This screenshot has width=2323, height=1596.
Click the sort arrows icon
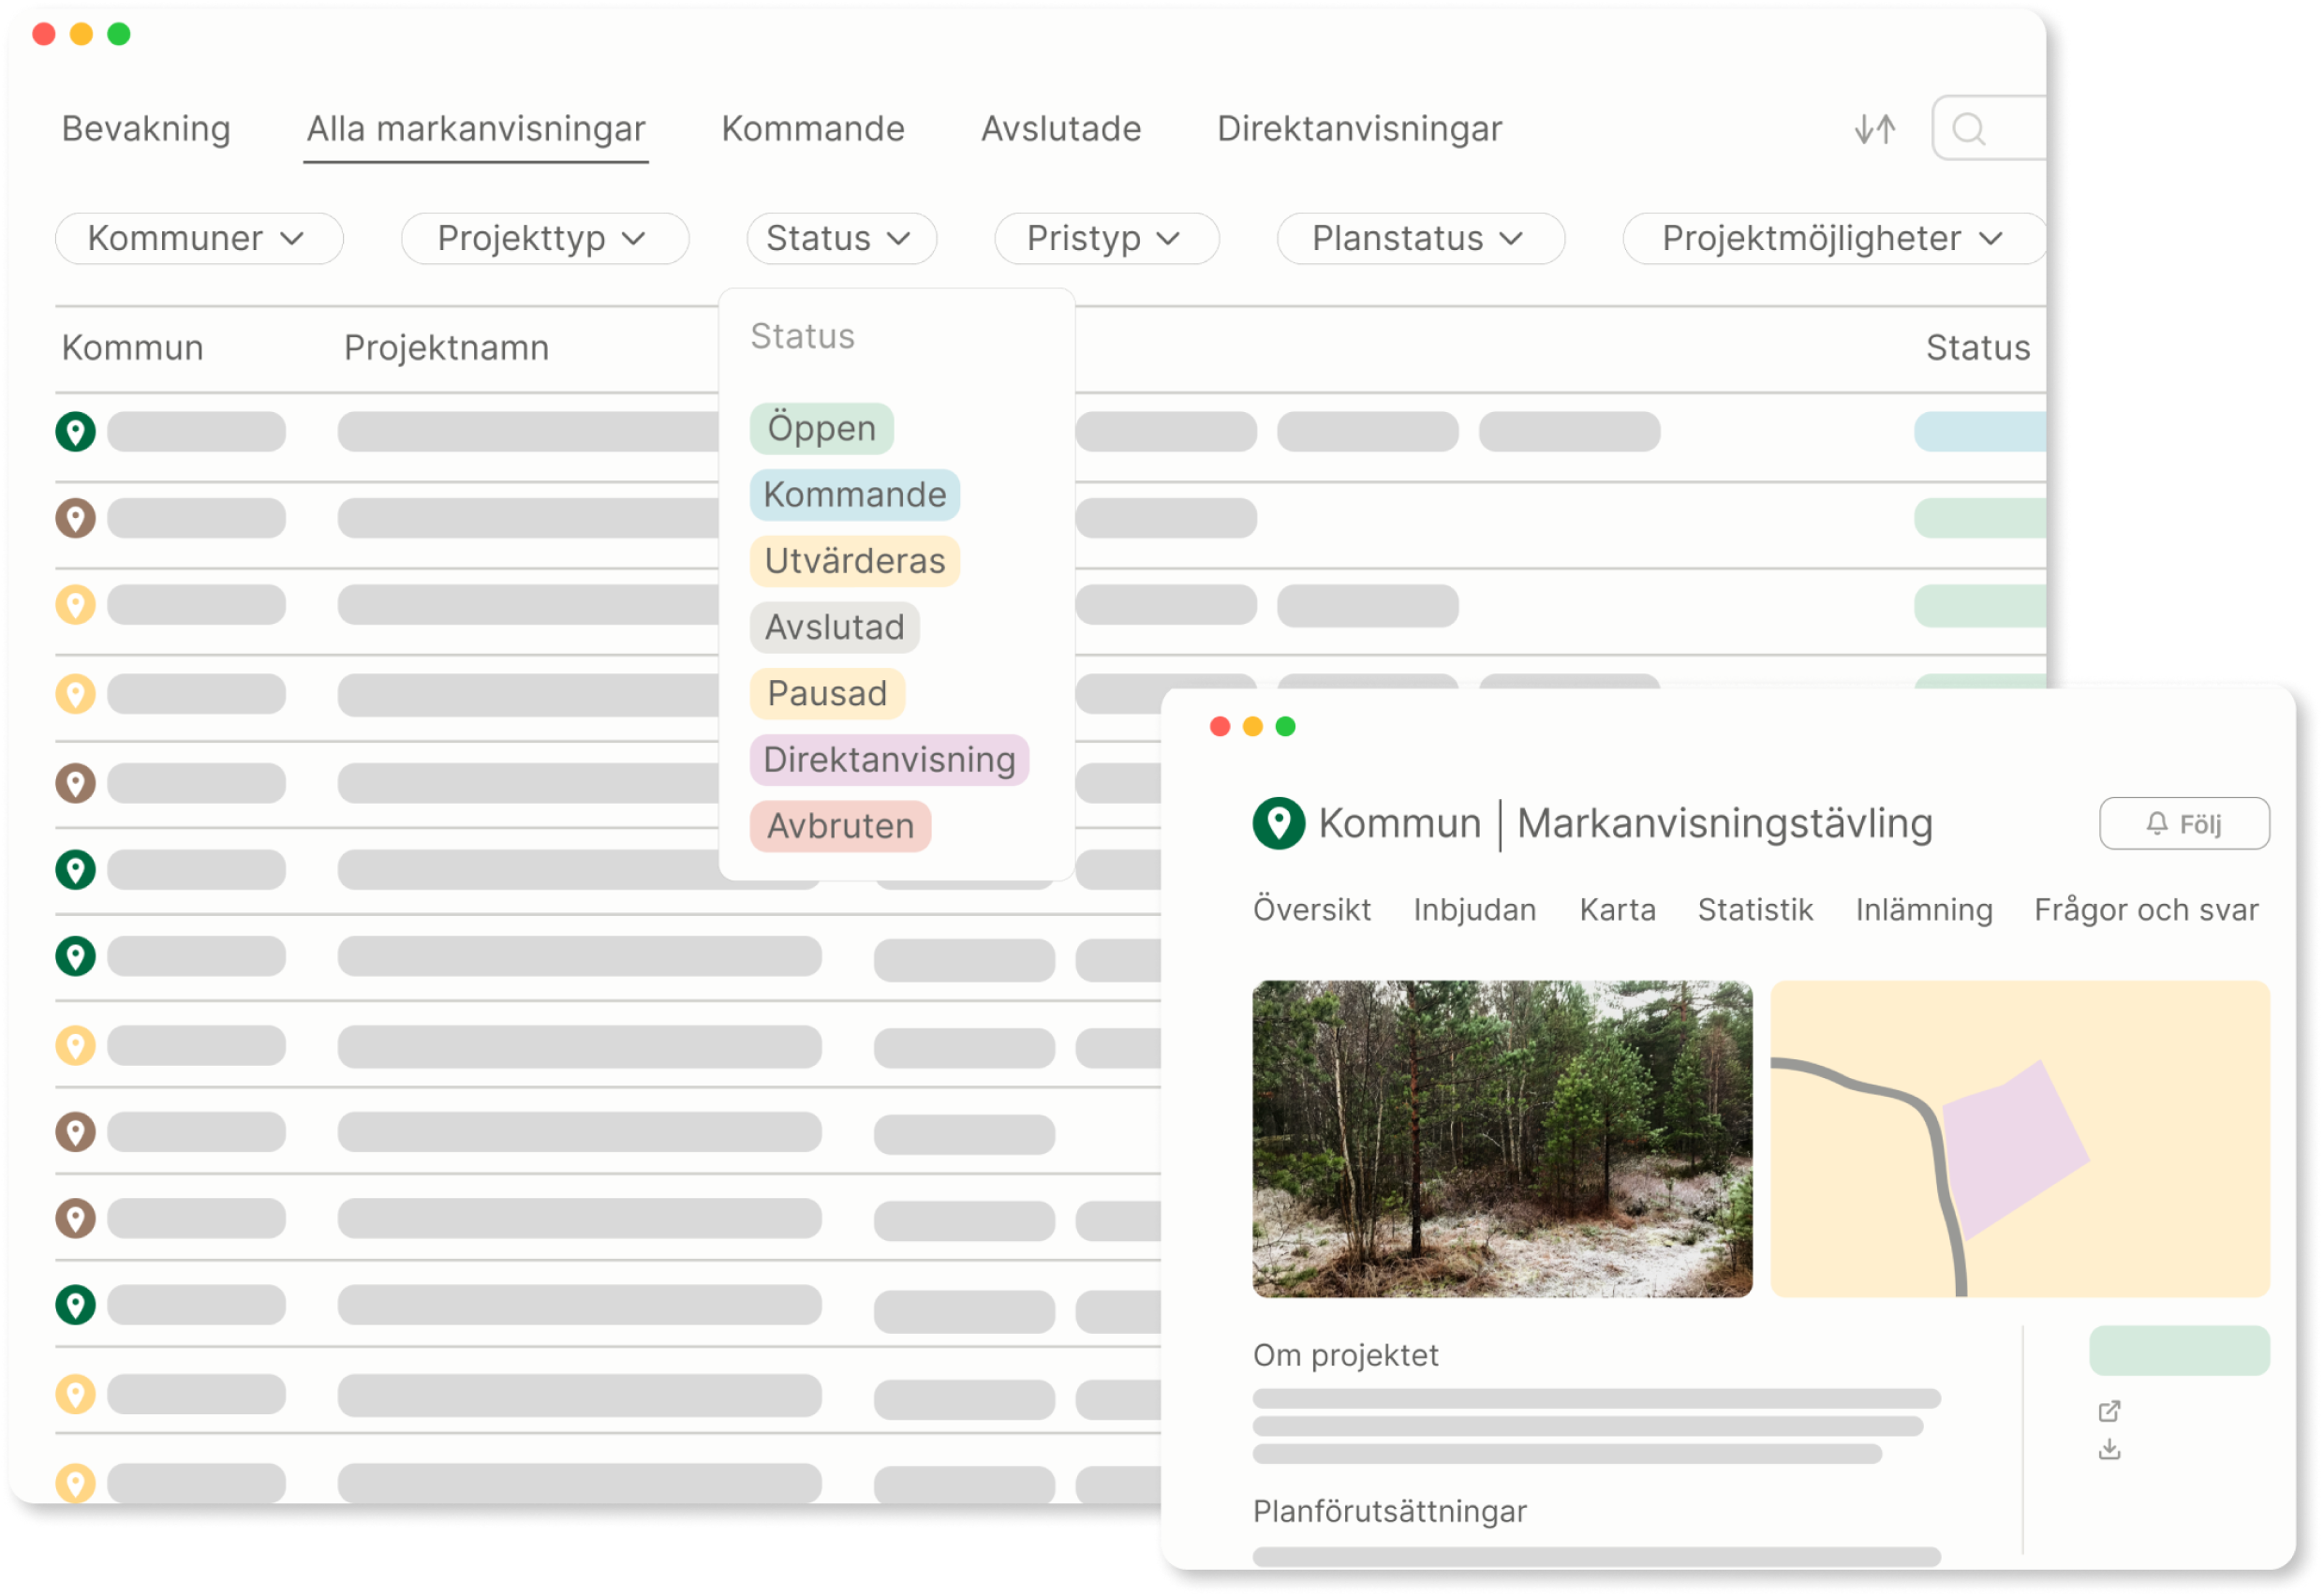[x=1874, y=129]
